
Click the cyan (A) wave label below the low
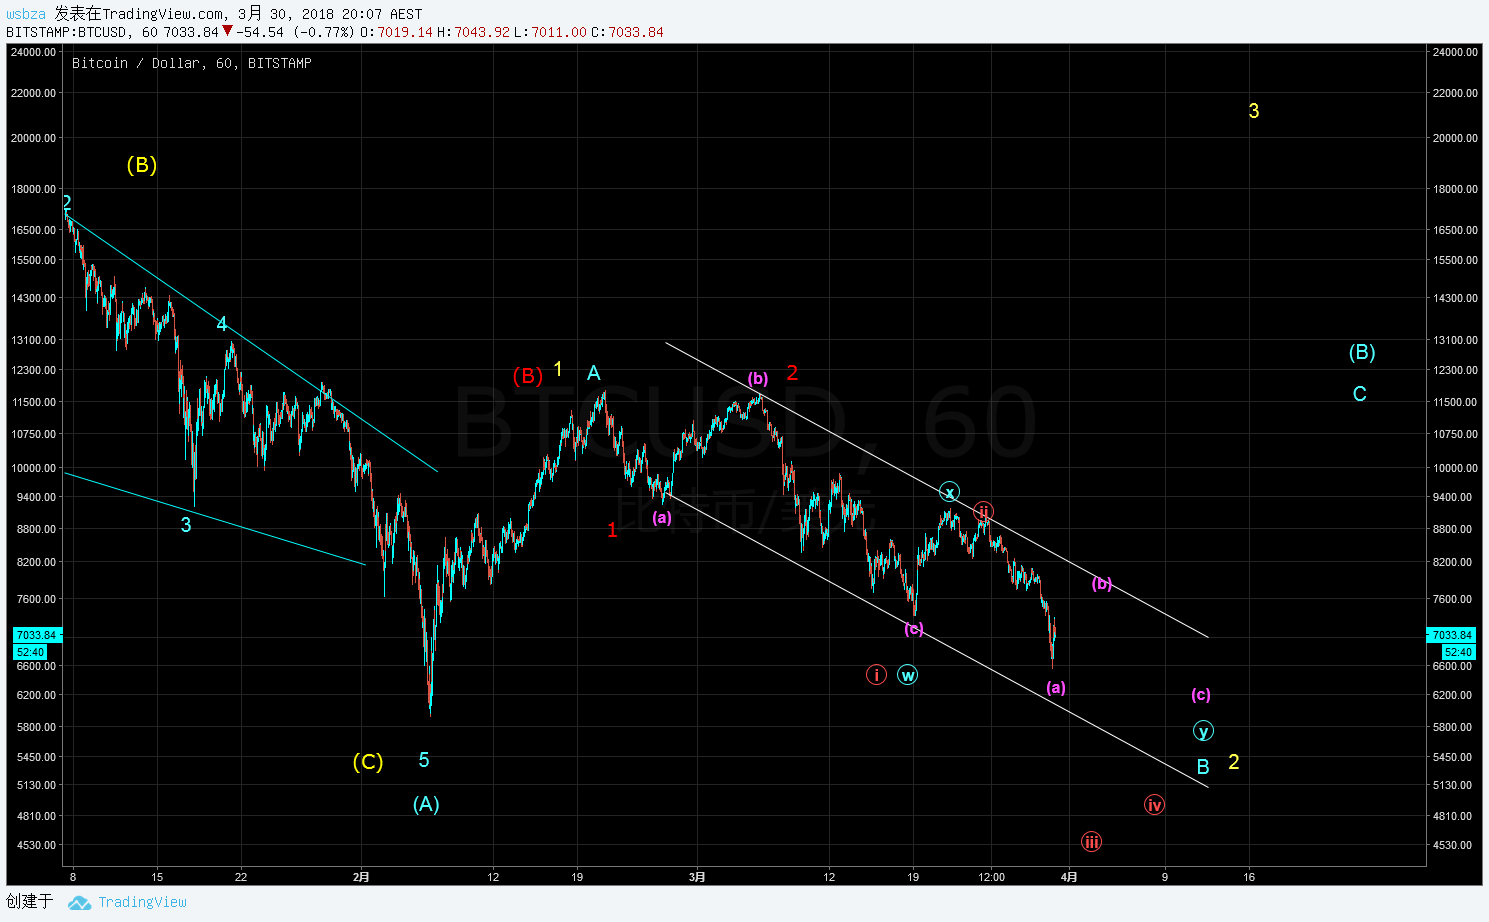pos(426,804)
